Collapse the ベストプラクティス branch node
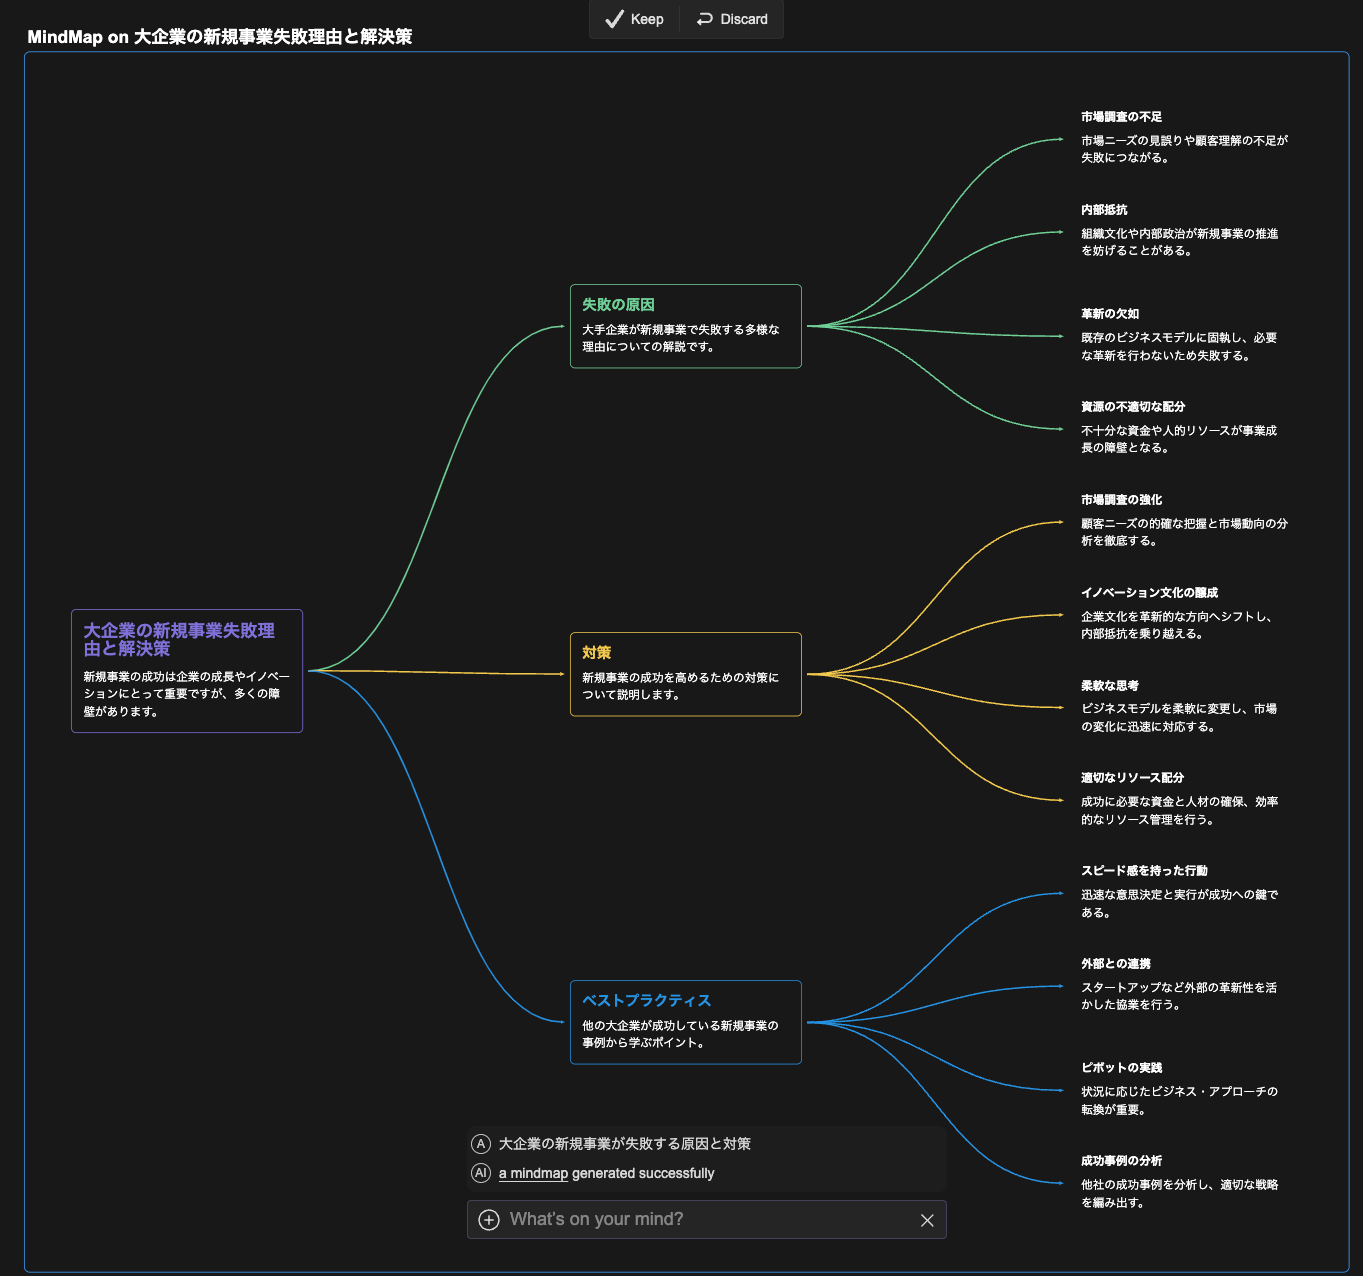This screenshot has height=1276, width=1363. pos(685,1022)
